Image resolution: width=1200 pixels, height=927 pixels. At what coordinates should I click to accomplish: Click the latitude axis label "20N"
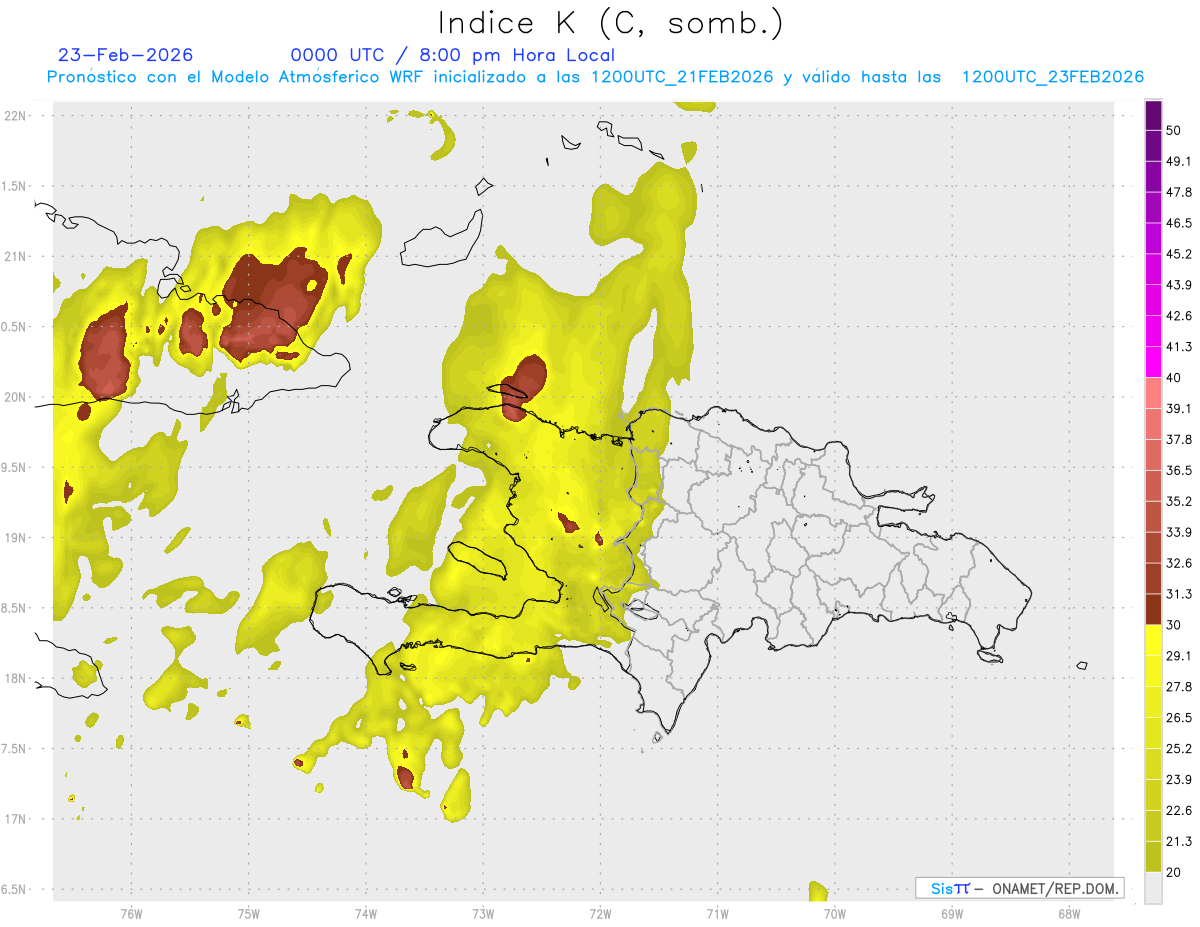pos(15,397)
